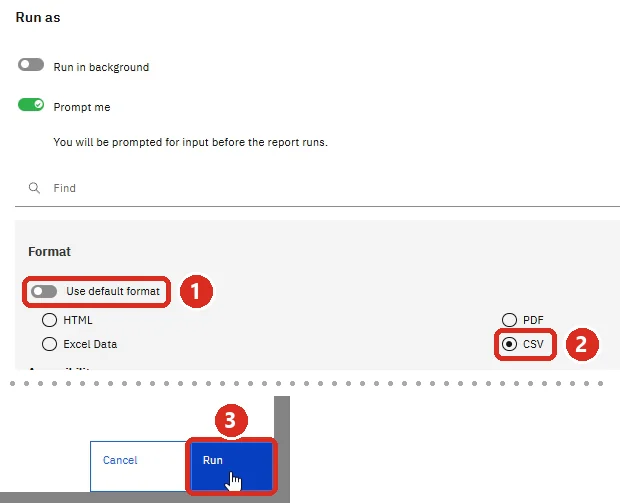Click the magnifier search icon
Screen dimensions: 620x503
(x=34, y=188)
